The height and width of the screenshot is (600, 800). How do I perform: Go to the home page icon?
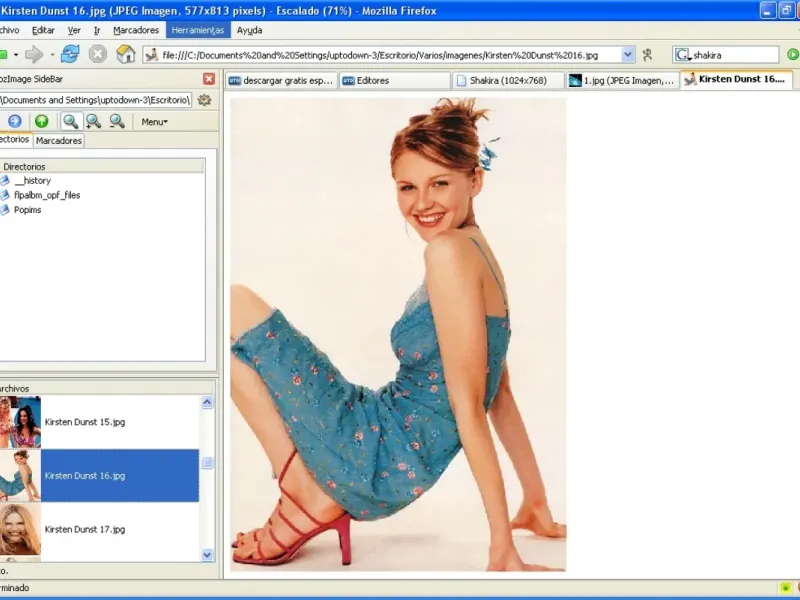(126, 54)
